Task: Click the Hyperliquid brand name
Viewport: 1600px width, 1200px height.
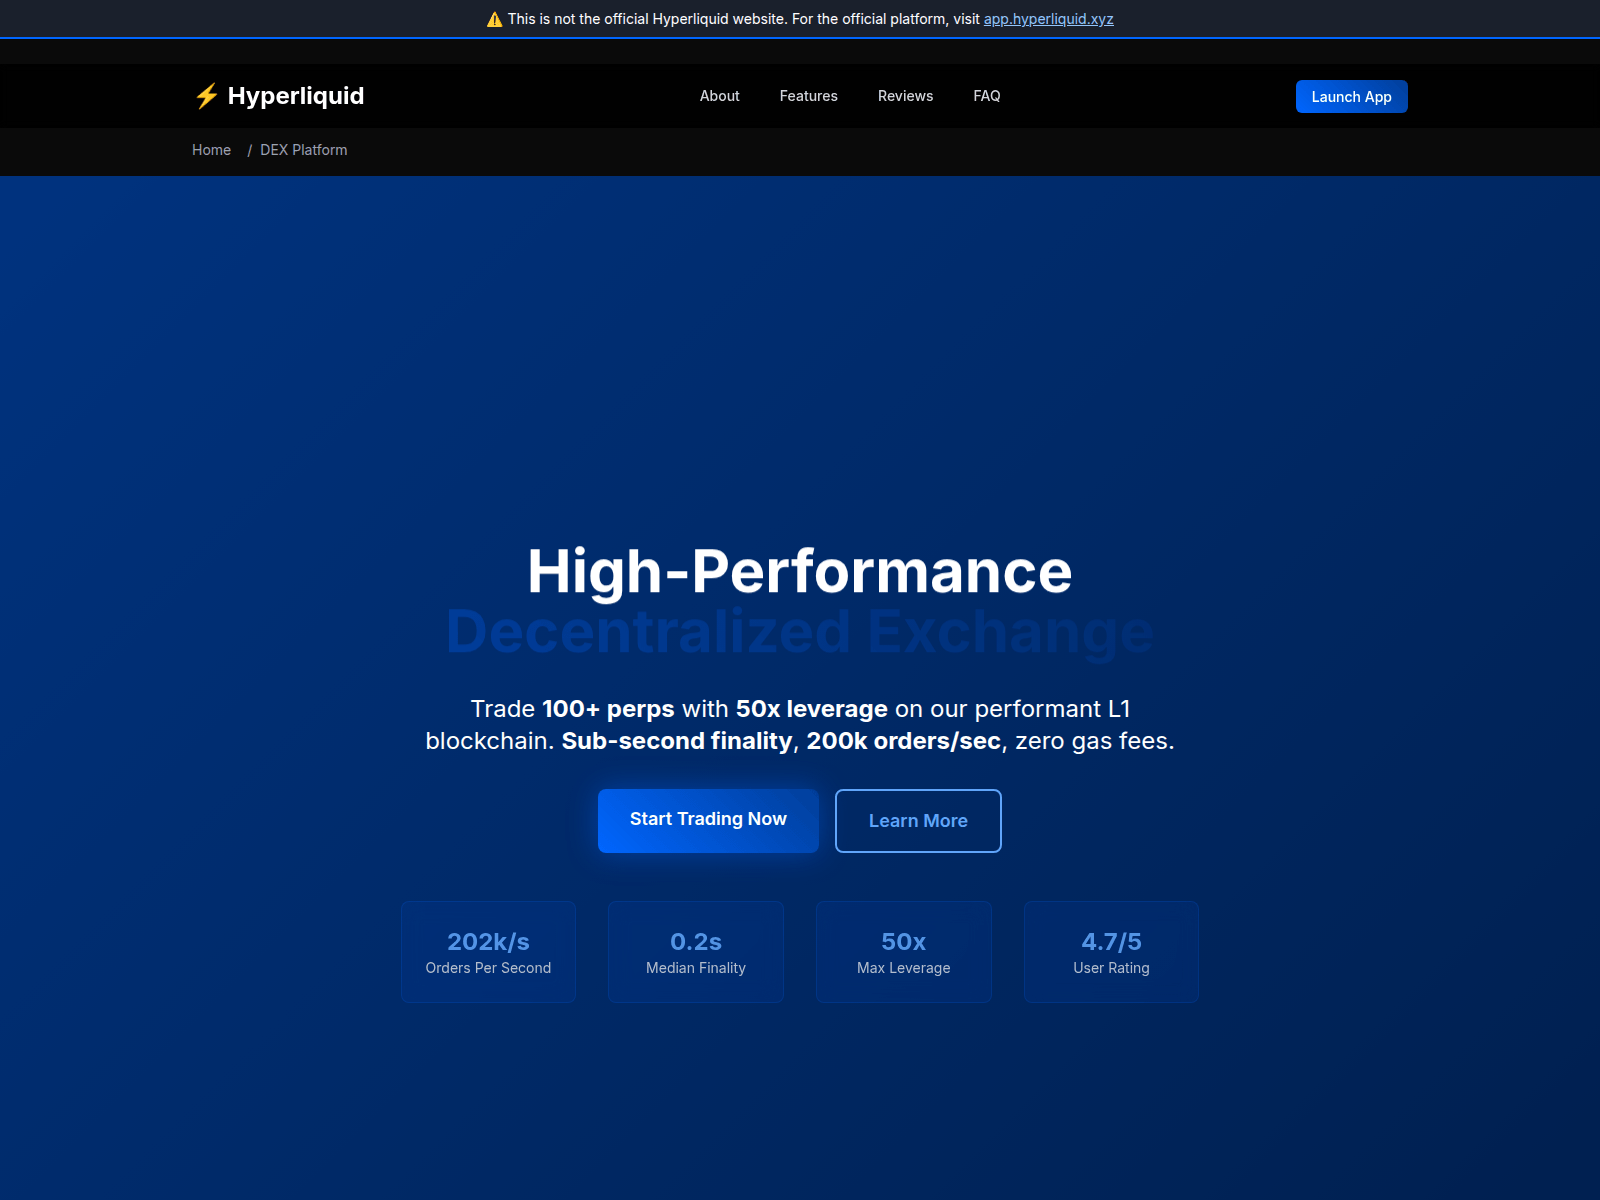Action: 296,96
